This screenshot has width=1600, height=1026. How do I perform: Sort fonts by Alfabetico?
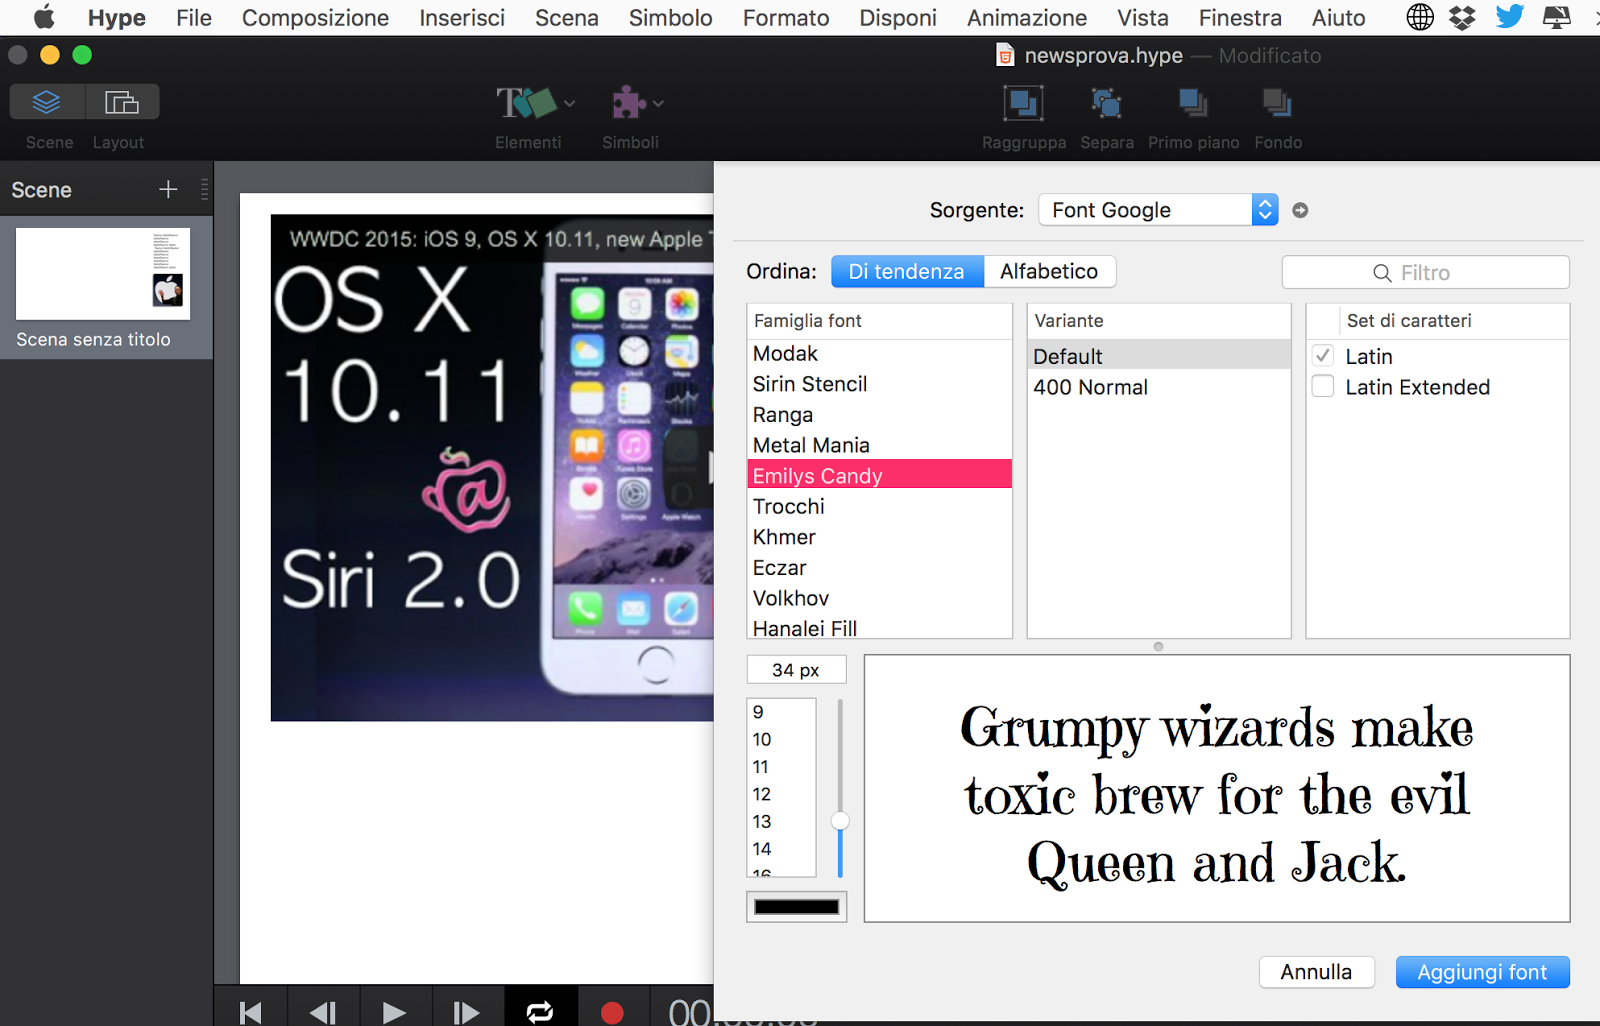[x=1049, y=271]
